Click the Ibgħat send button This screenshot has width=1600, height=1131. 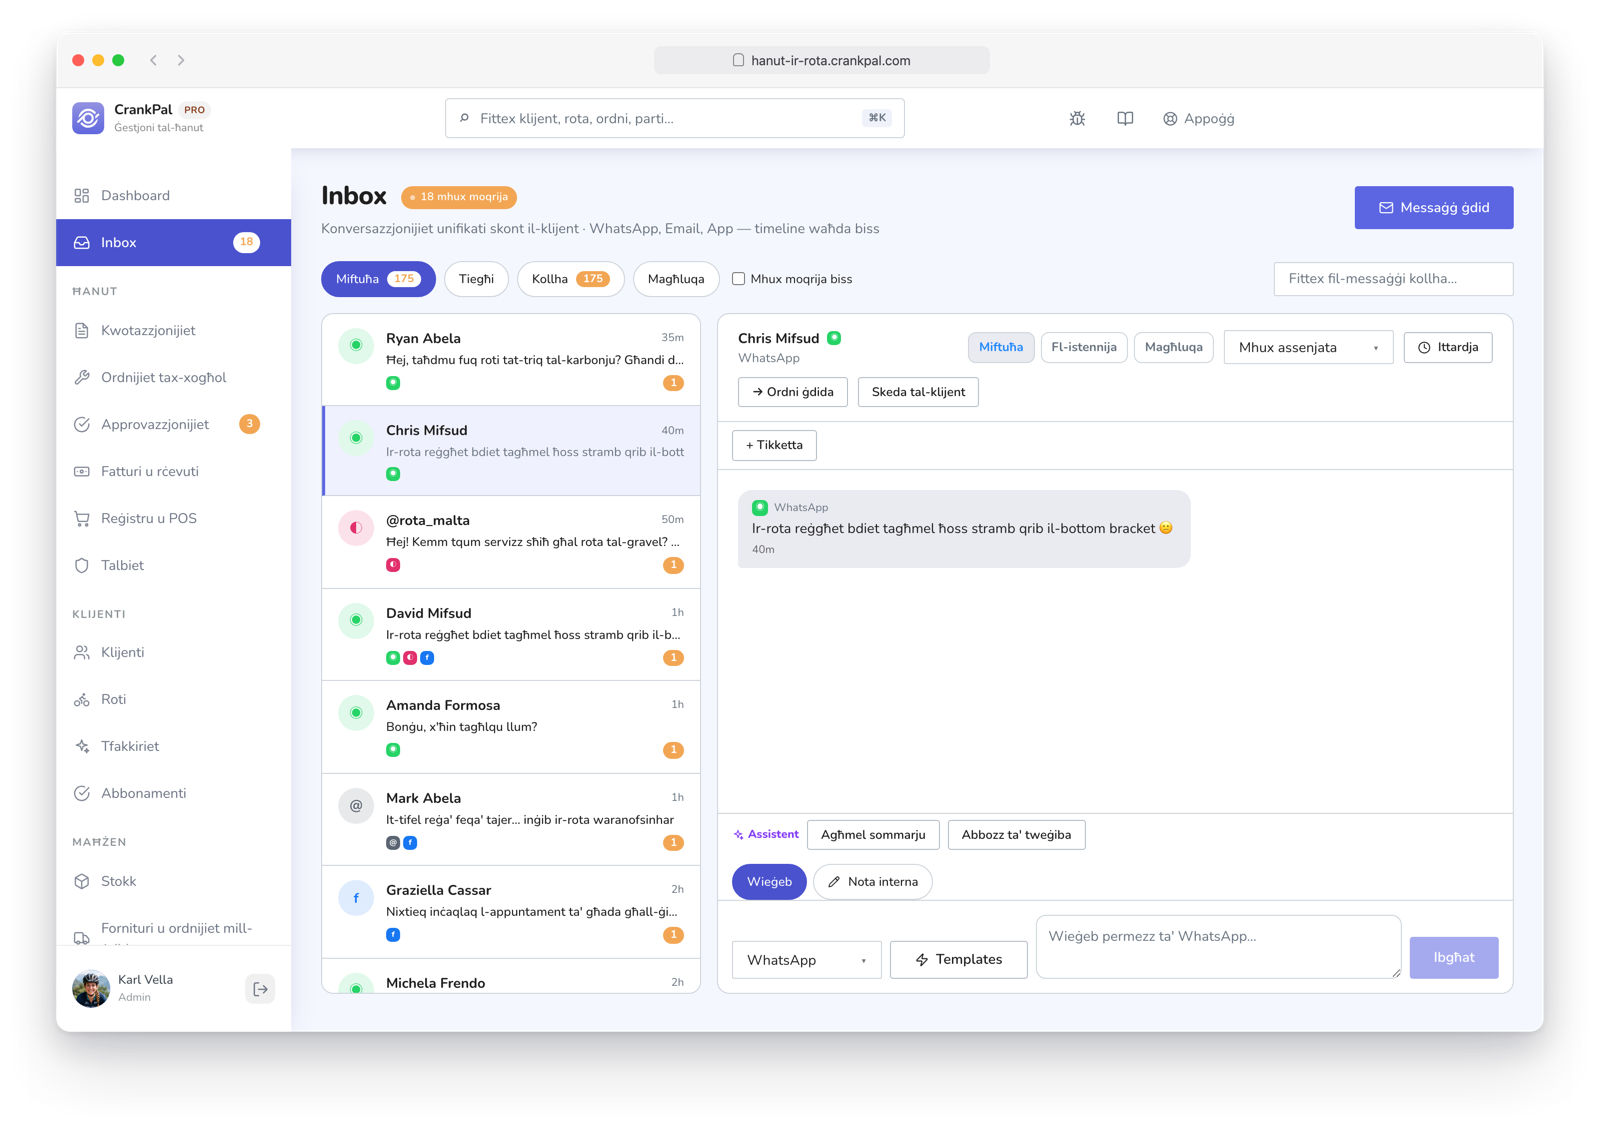pyautogui.click(x=1453, y=957)
